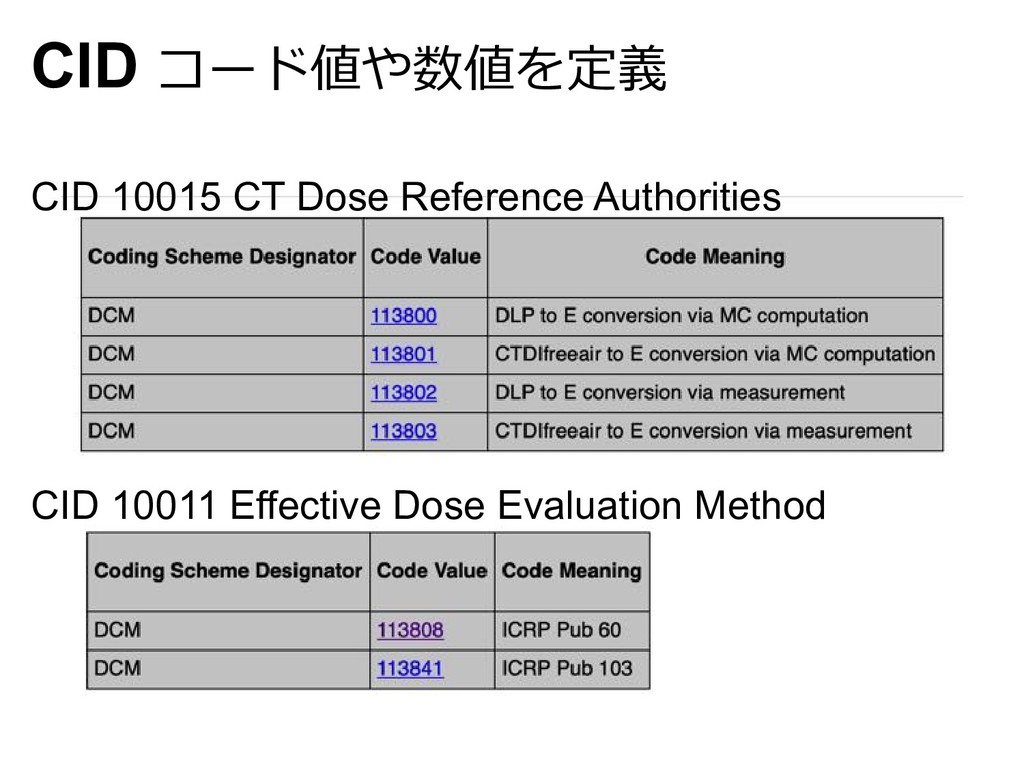Click the 'CID 10011 Effective Dose Evaluation Method' heading

(428, 505)
